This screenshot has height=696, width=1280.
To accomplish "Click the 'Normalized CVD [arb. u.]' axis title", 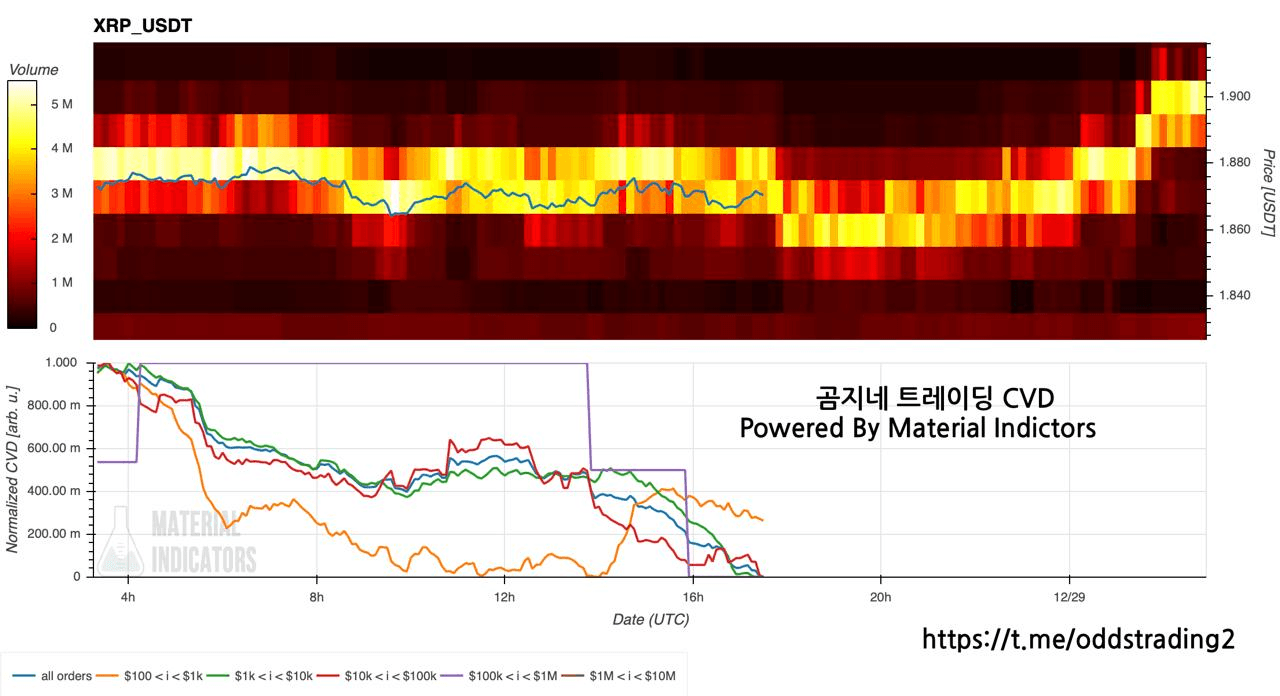I will [x=13, y=470].
